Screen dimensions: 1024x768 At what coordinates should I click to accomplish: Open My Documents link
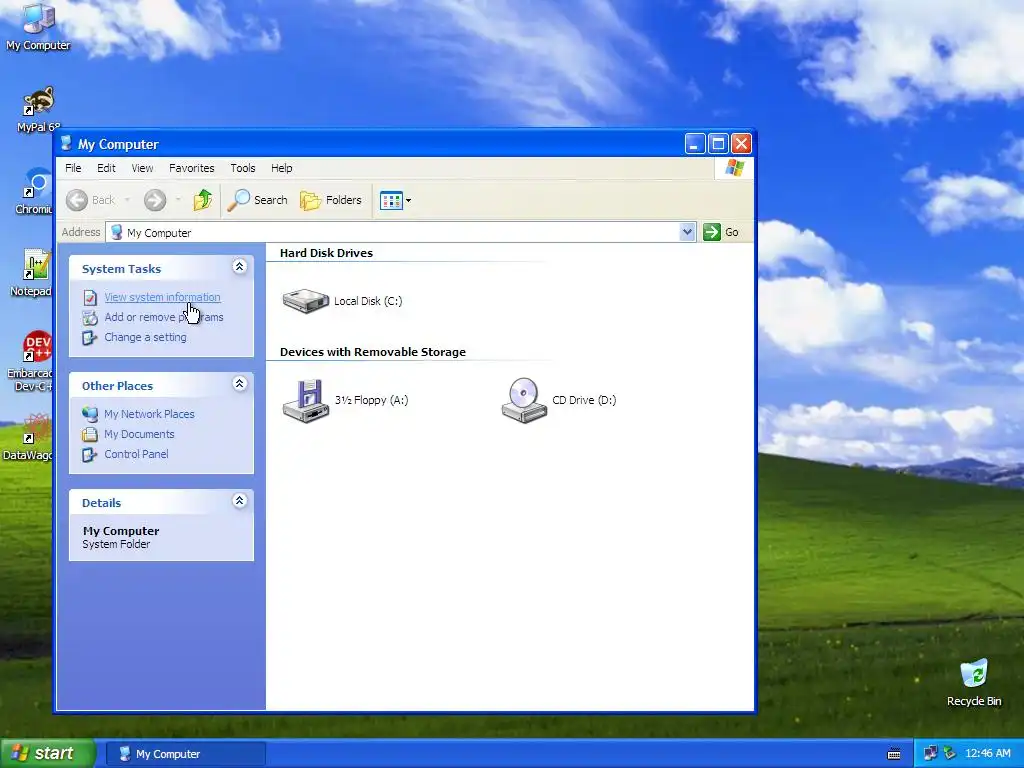pyautogui.click(x=140, y=434)
